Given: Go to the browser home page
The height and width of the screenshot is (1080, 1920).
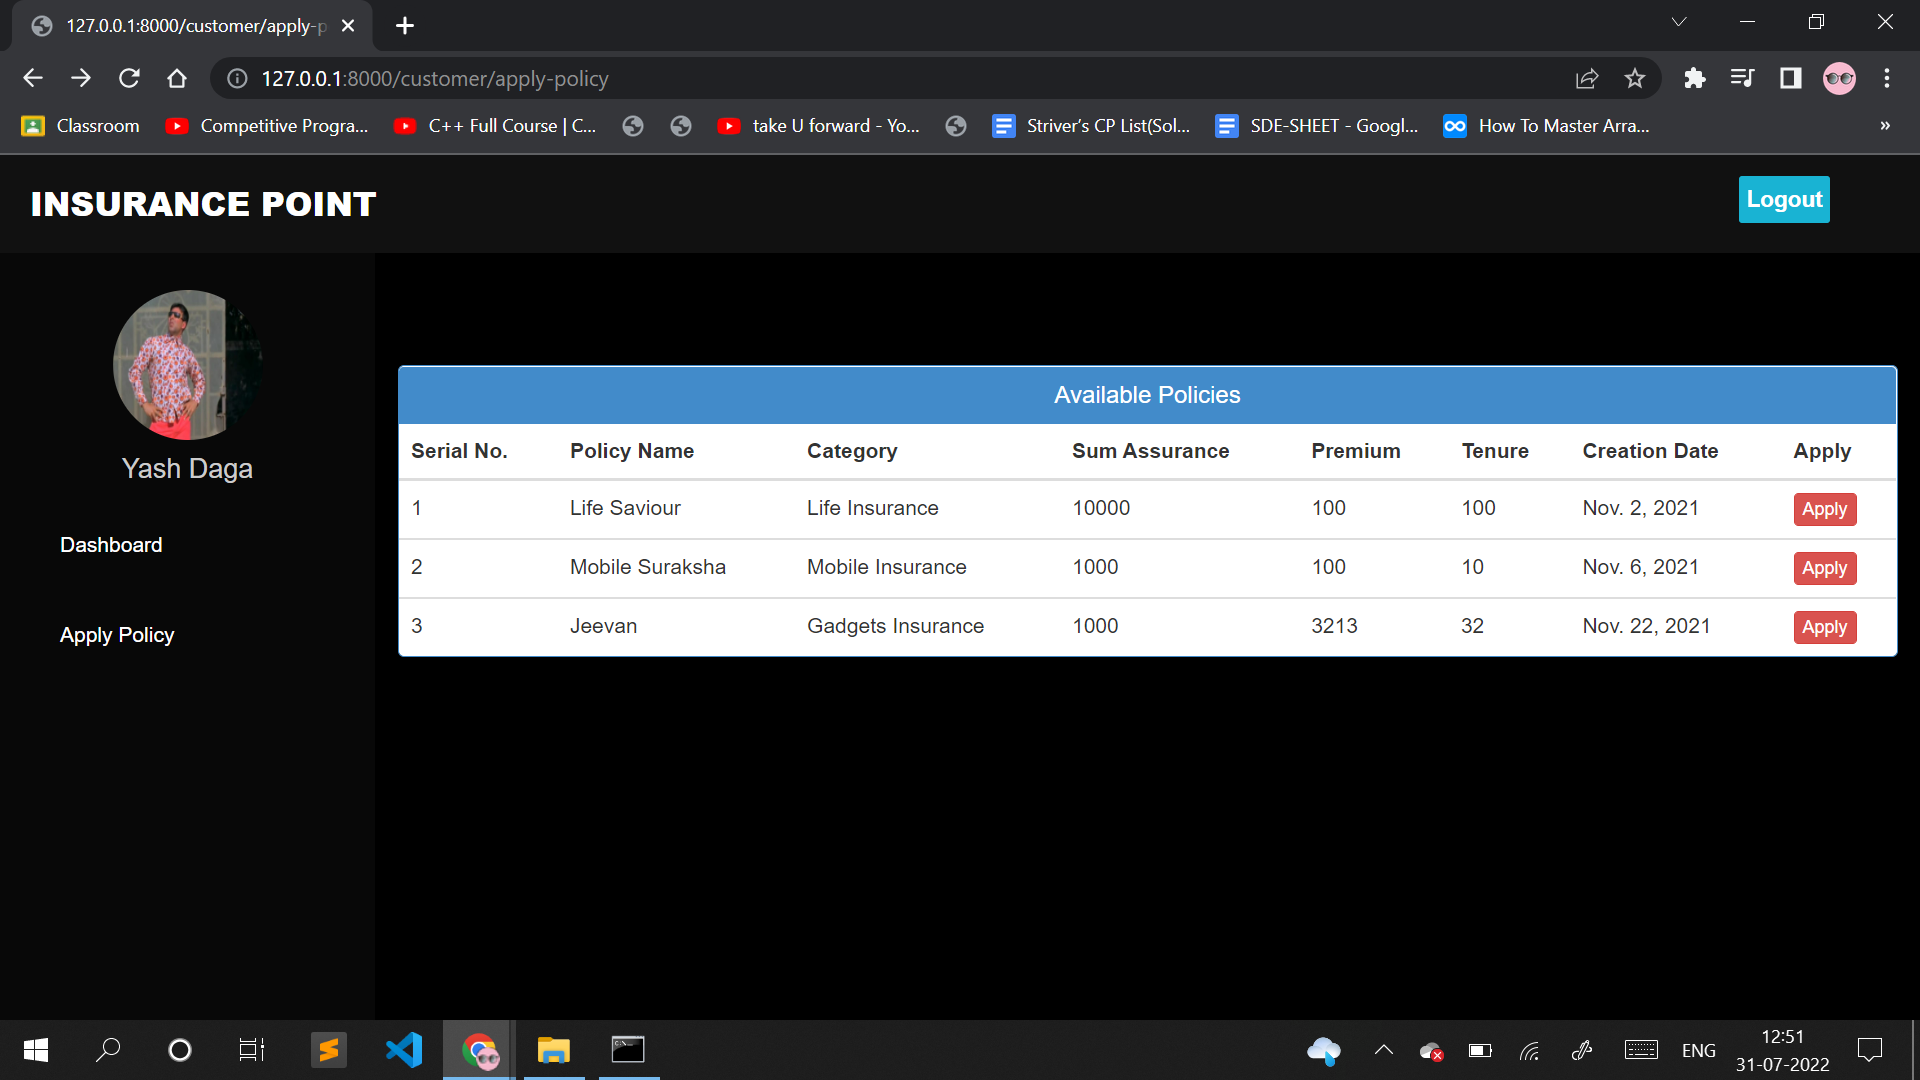Looking at the screenshot, I should click(x=177, y=78).
